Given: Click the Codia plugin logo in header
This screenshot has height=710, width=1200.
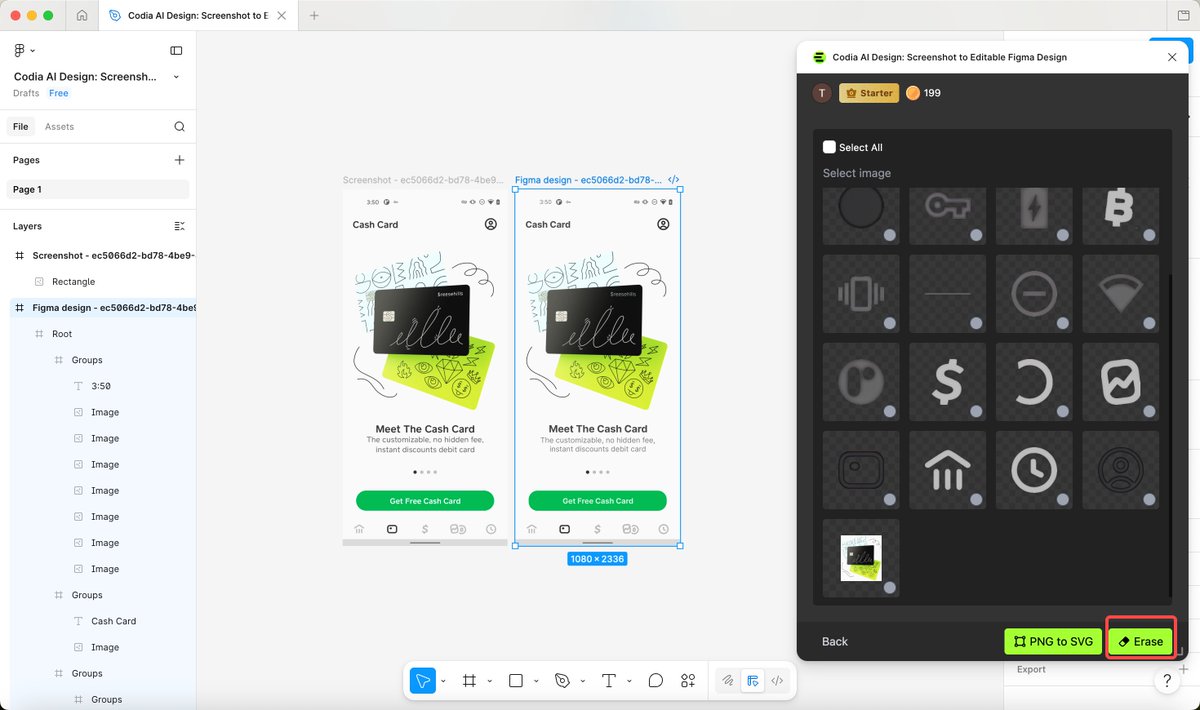Looking at the screenshot, I should point(819,57).
